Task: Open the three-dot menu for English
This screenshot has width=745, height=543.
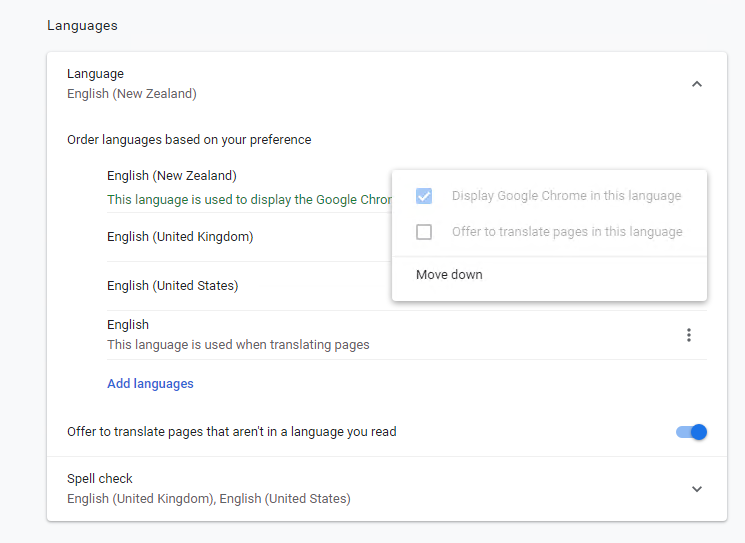Action: 688,335
